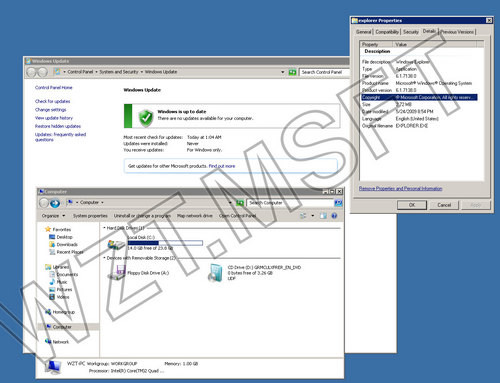
Task: Select File description row in Details
Action: 419,62
